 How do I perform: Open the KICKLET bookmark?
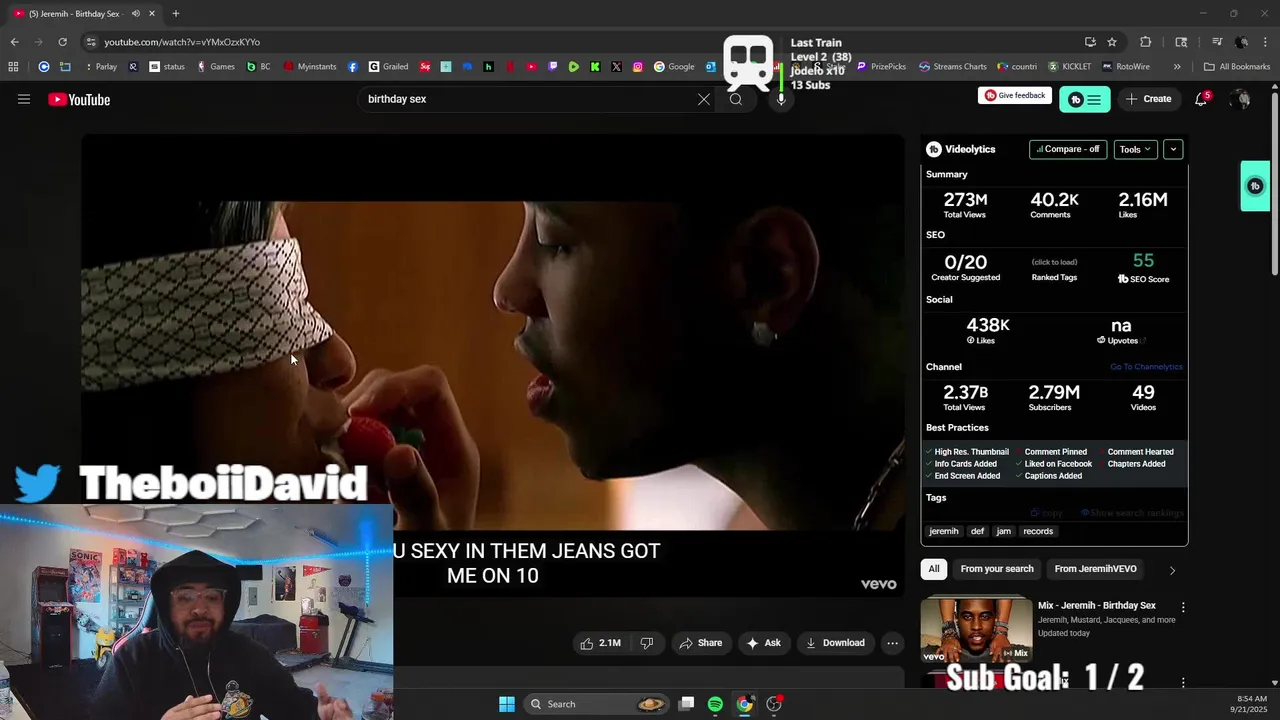point(1069,67)
